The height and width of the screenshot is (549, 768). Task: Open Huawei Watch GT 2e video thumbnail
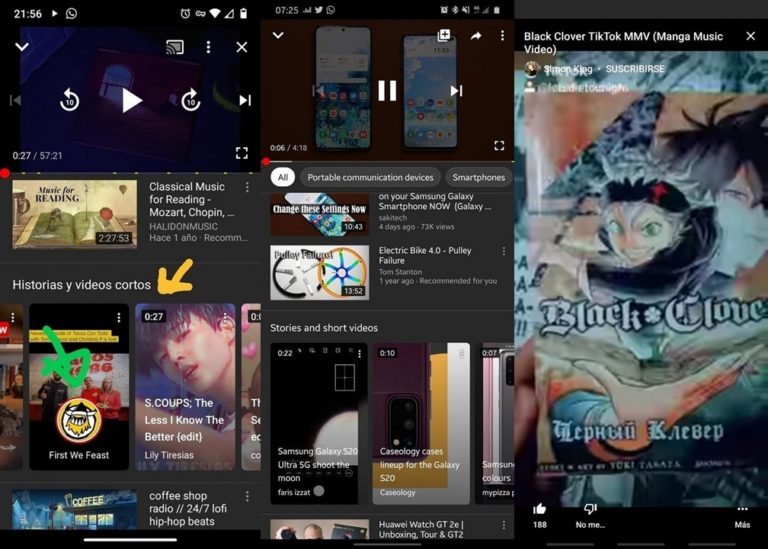coord(319,529)
